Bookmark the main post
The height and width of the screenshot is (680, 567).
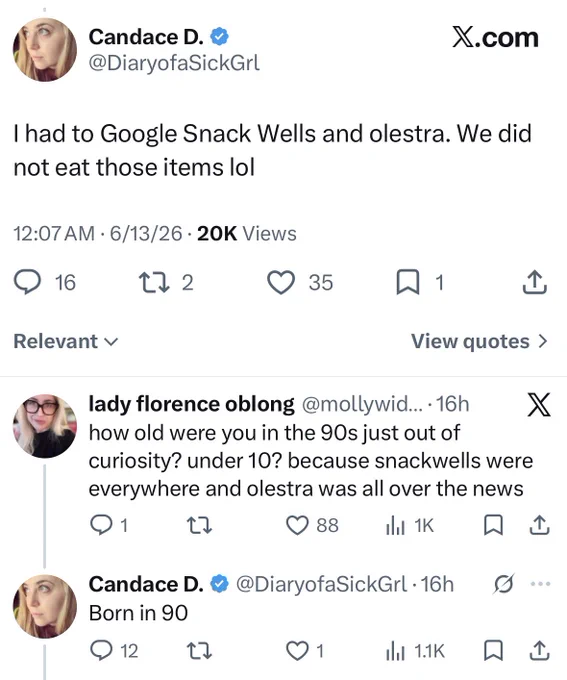[408, 282]
